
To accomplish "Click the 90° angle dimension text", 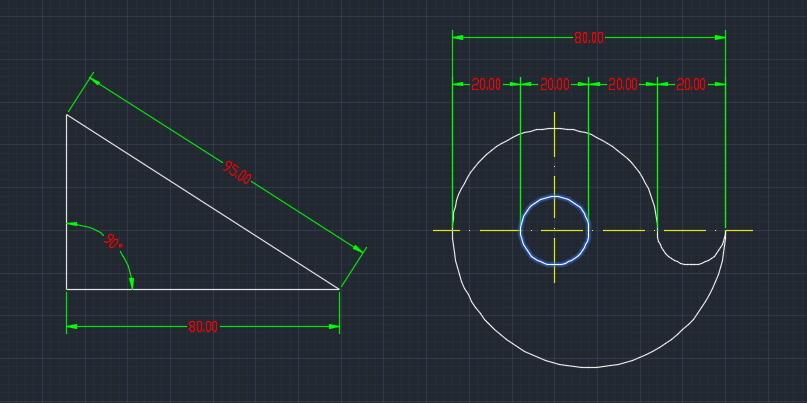I will (x=113, y=241).
